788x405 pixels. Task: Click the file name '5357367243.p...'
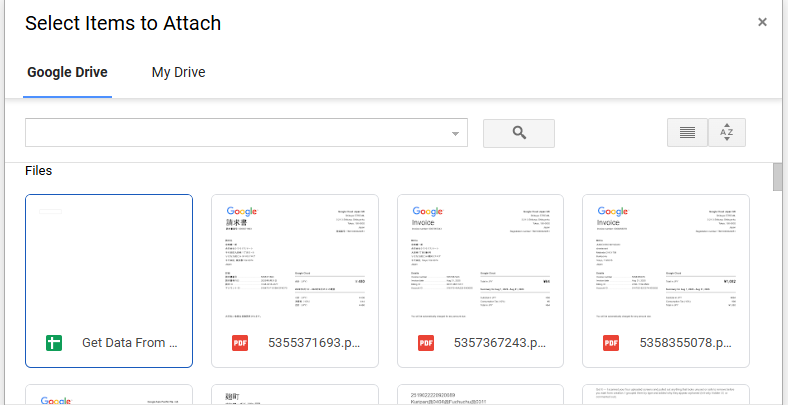click(x=500, y=343)
